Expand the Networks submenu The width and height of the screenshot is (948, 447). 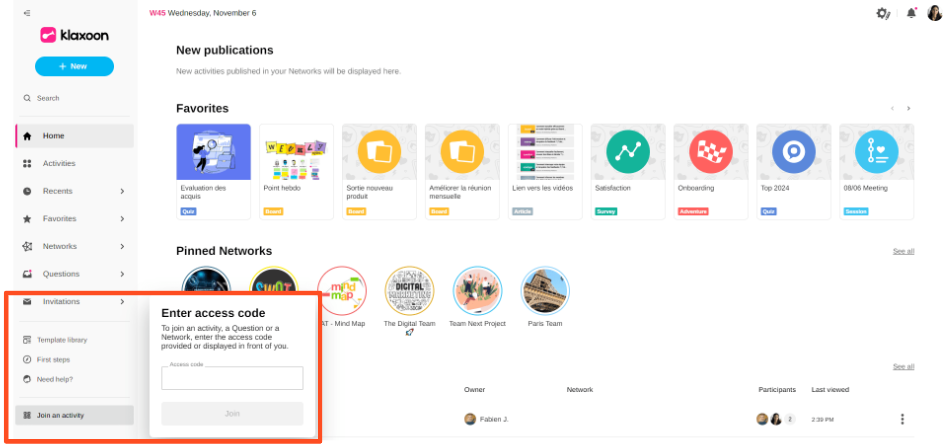tap(122, 246)
